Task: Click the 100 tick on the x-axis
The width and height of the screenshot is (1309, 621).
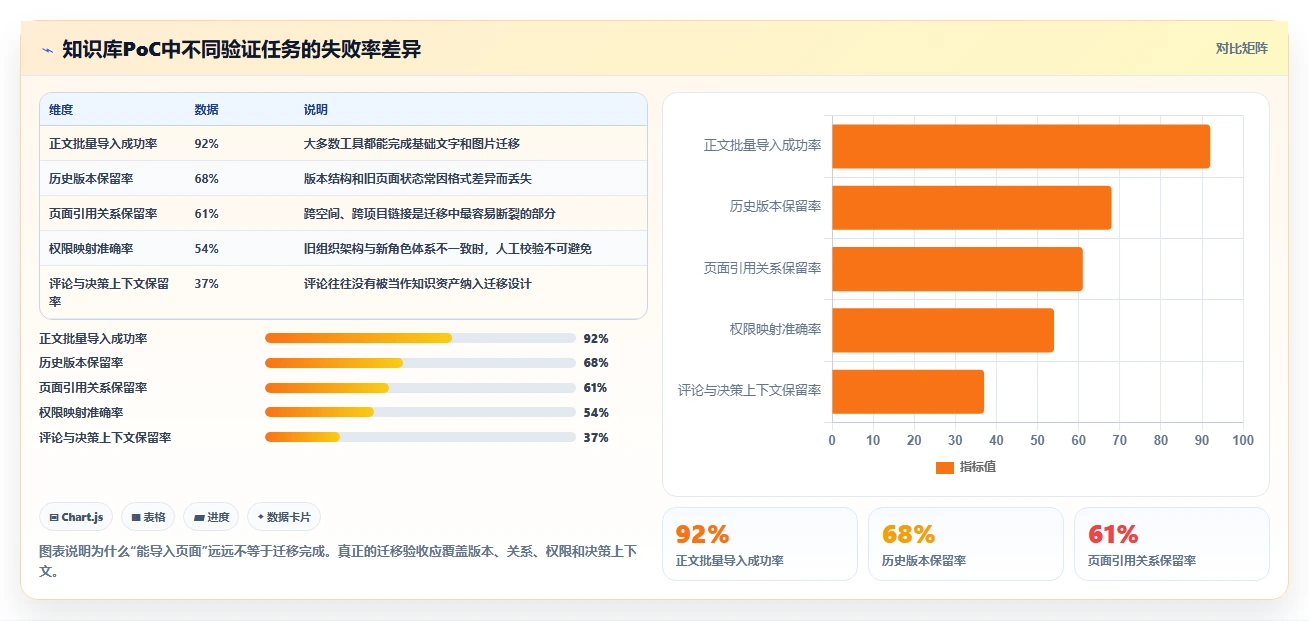Action: point(1243,441)
